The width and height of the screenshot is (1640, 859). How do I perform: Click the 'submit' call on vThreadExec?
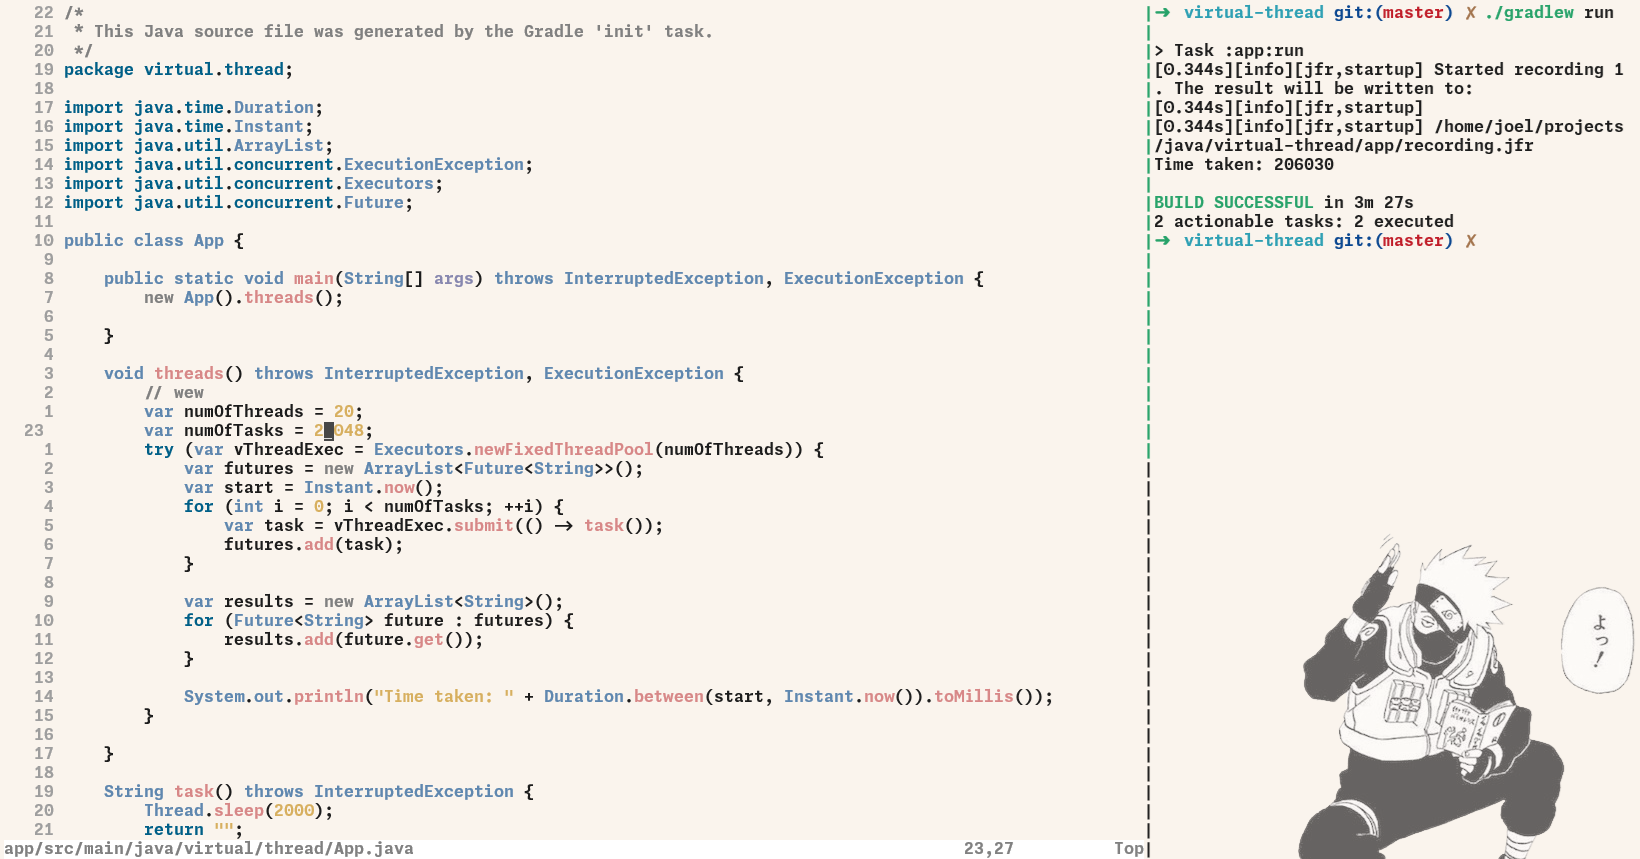click(x=484, y=525)
